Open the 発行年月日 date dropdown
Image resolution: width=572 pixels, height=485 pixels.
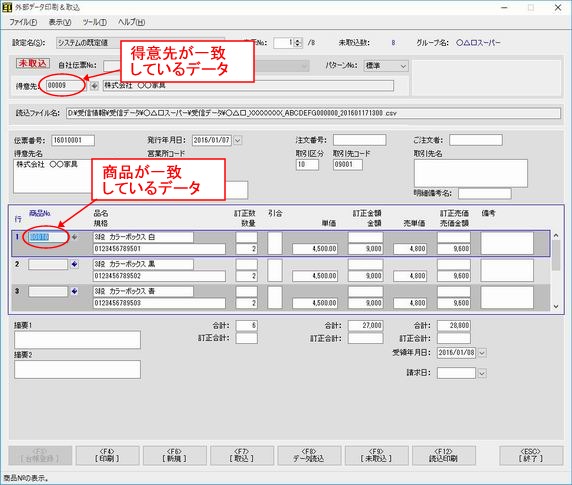tap(237, 140)
